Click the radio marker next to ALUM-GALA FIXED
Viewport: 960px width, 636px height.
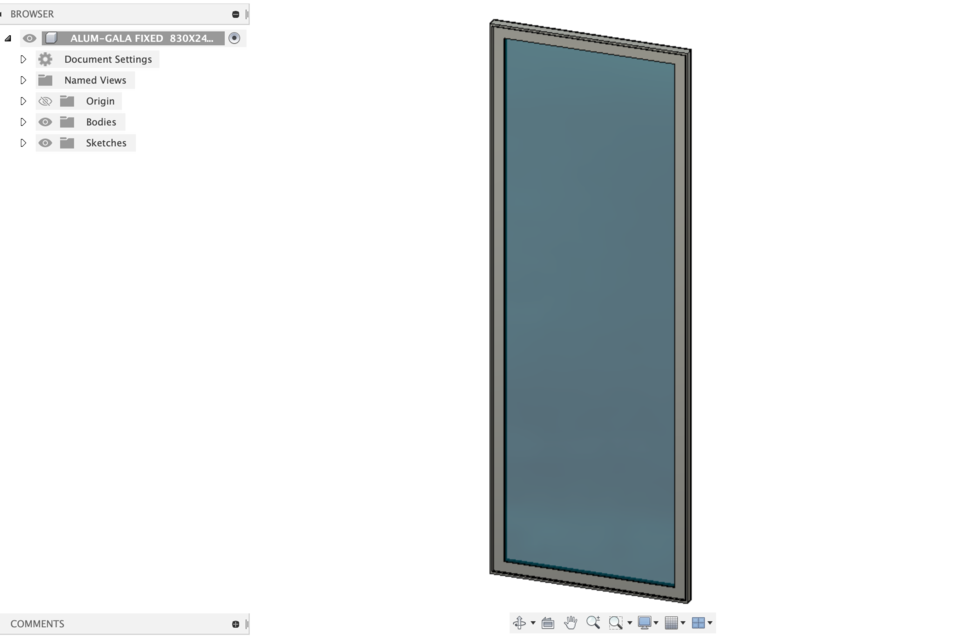233,37
